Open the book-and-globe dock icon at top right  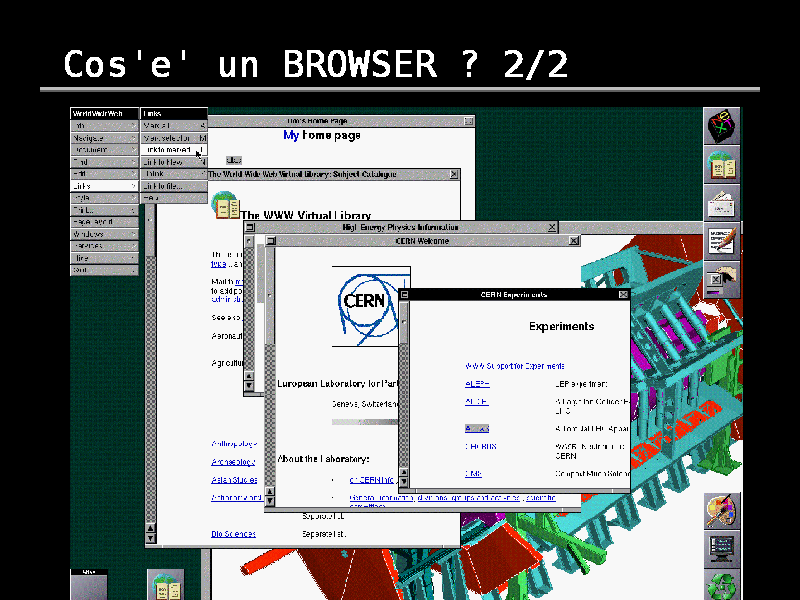point(723,165)
